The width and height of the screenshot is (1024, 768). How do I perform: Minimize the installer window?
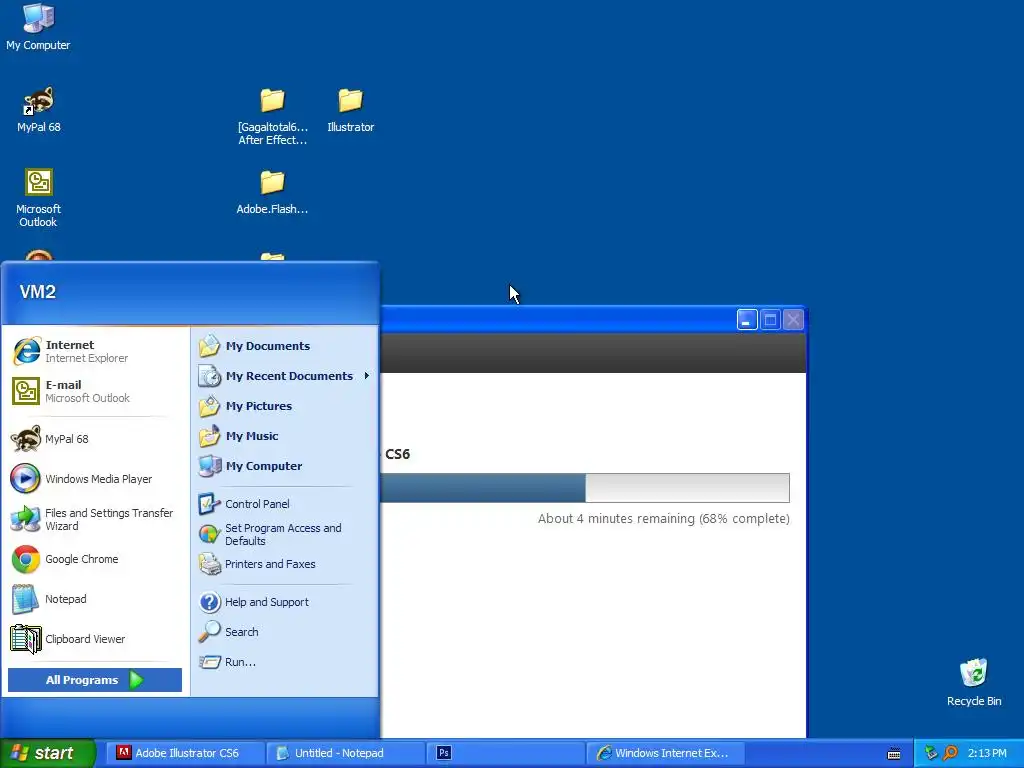tap(747, 320)
